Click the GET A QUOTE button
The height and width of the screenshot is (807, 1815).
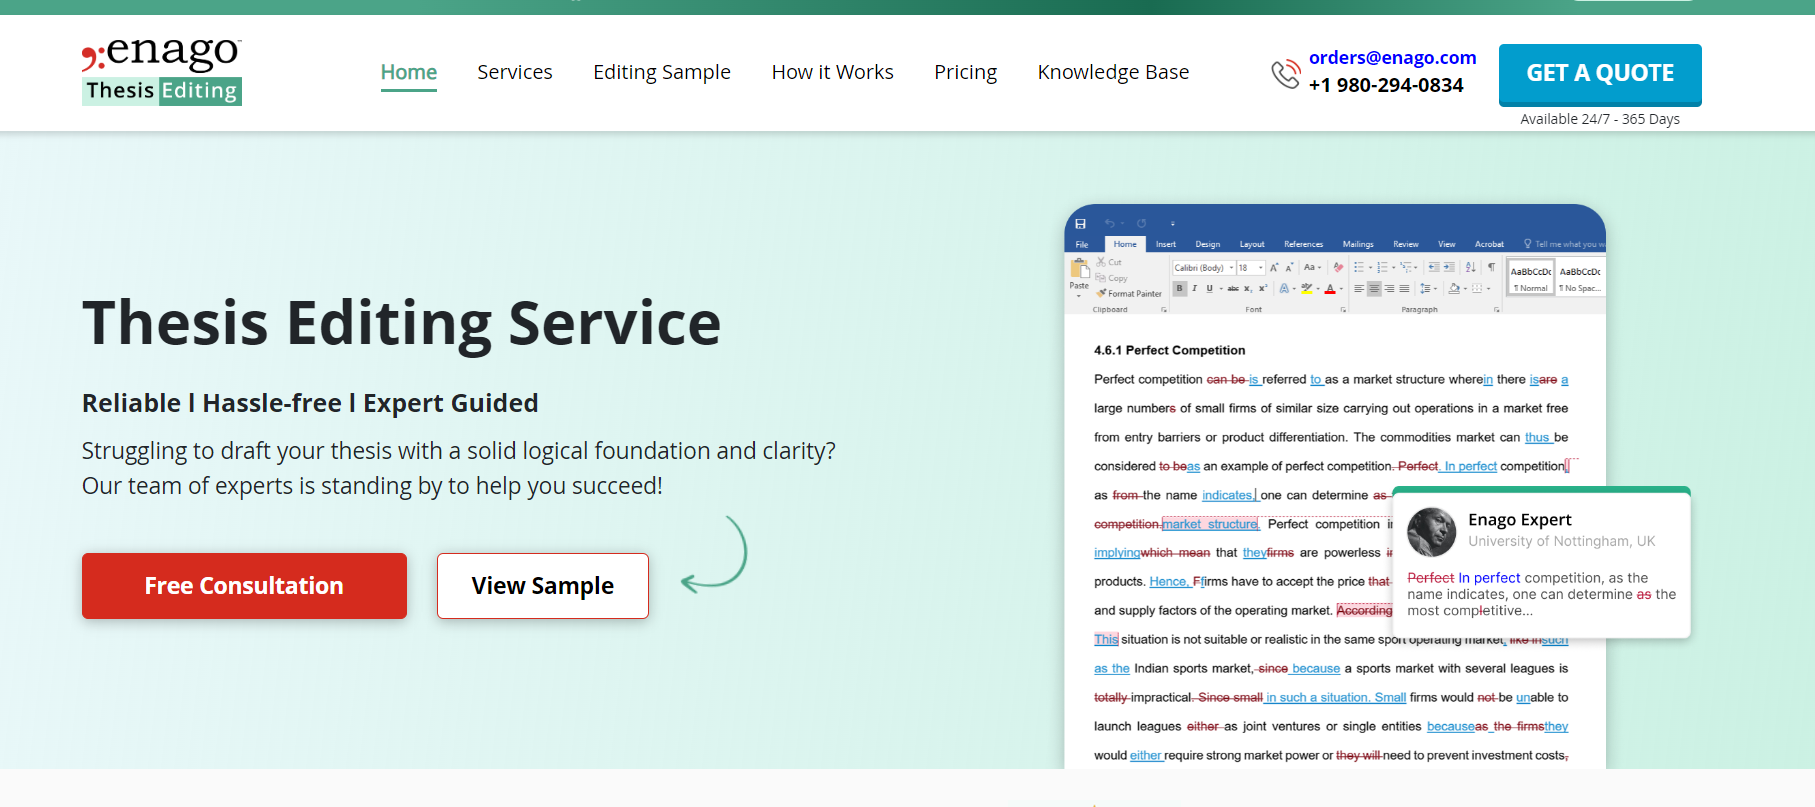click(x=1600, y=74)
